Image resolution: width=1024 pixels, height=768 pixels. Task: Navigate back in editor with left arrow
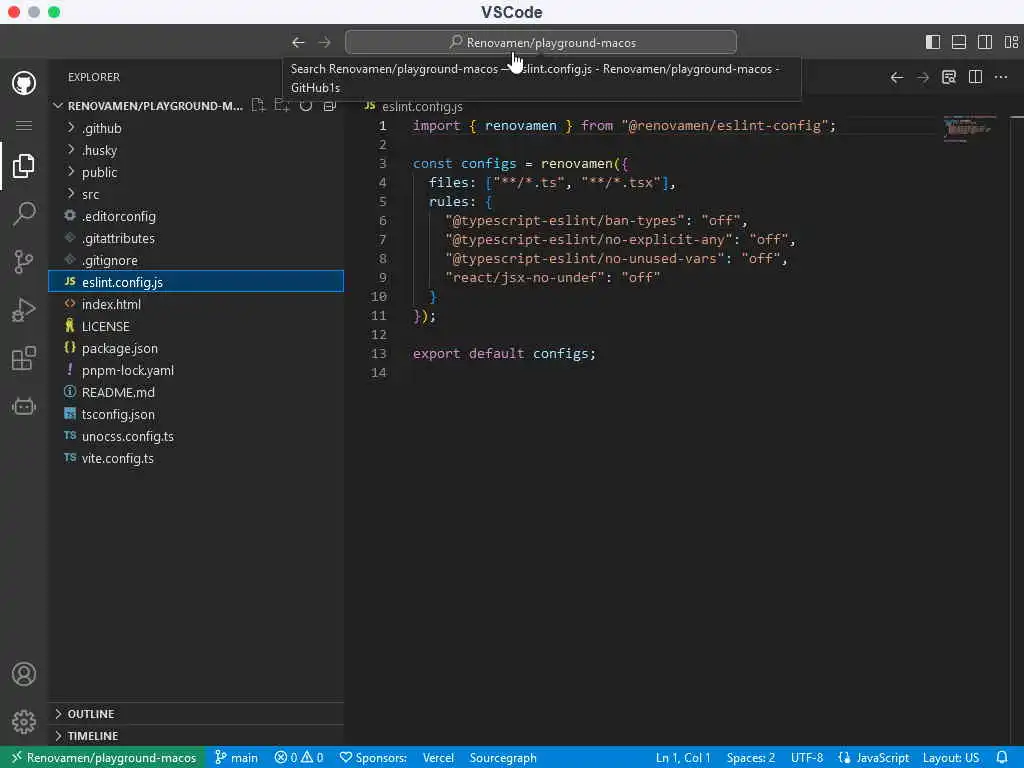(x=897, y=78)
